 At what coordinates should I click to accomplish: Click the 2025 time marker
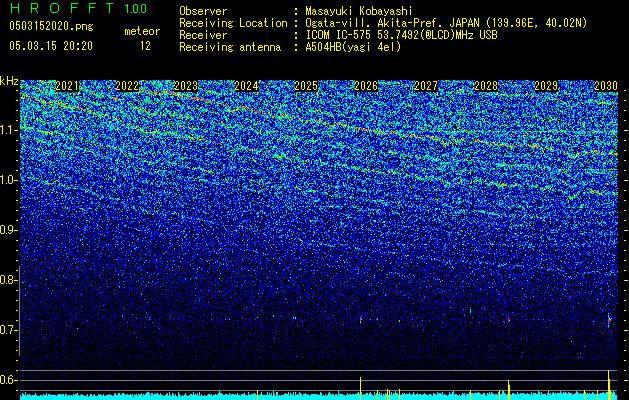coord(306,85)
